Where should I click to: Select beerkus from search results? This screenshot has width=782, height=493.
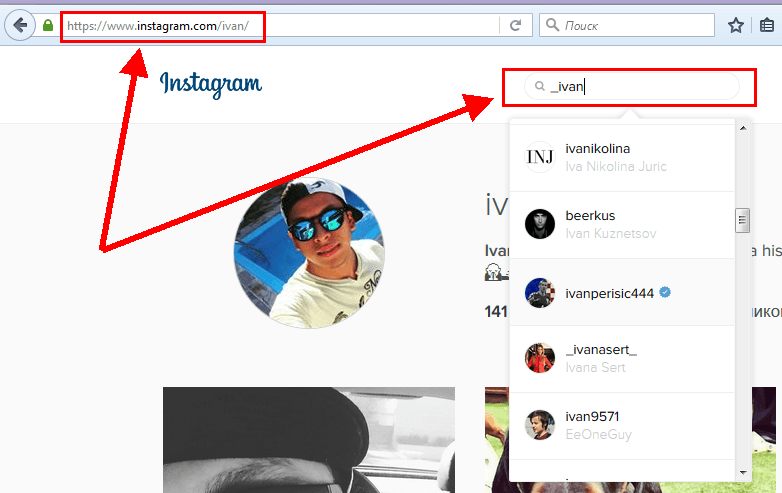point(622,225)
